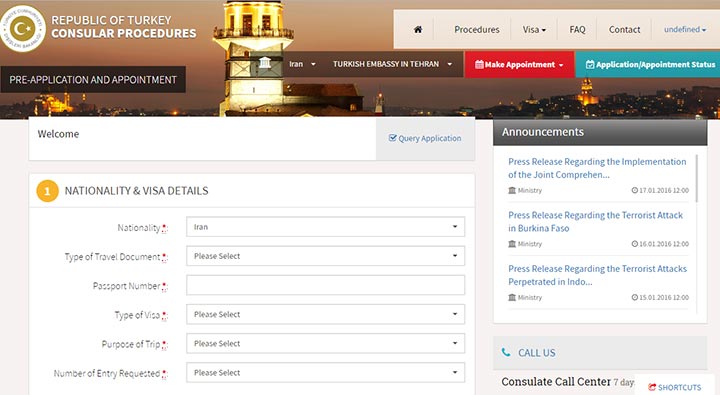
Task: Open Press Release on Burkina Faso attack
Action: 596,221
